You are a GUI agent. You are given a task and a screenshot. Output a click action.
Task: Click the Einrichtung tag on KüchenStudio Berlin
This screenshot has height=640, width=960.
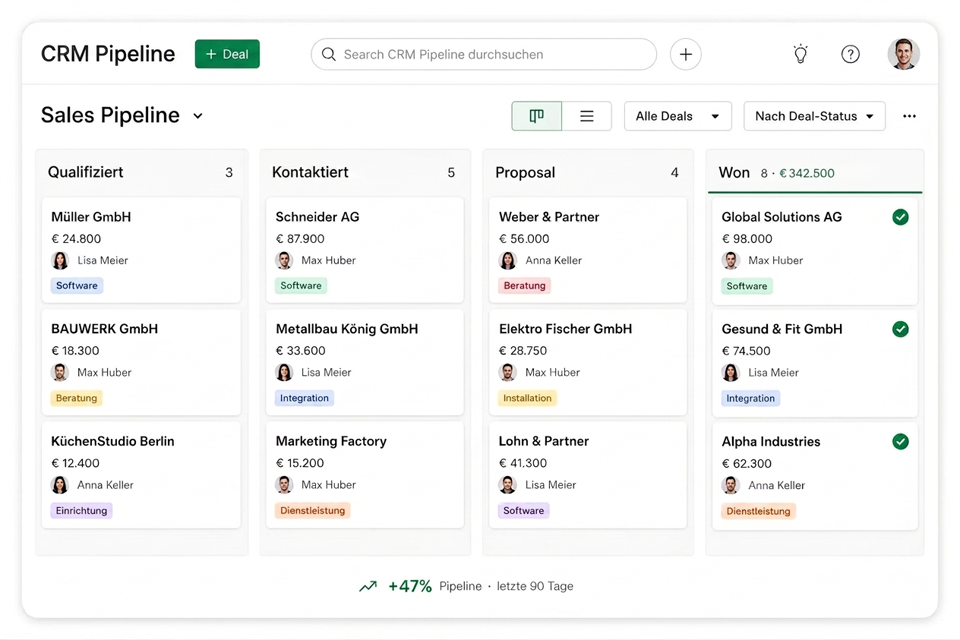(81, 511)
